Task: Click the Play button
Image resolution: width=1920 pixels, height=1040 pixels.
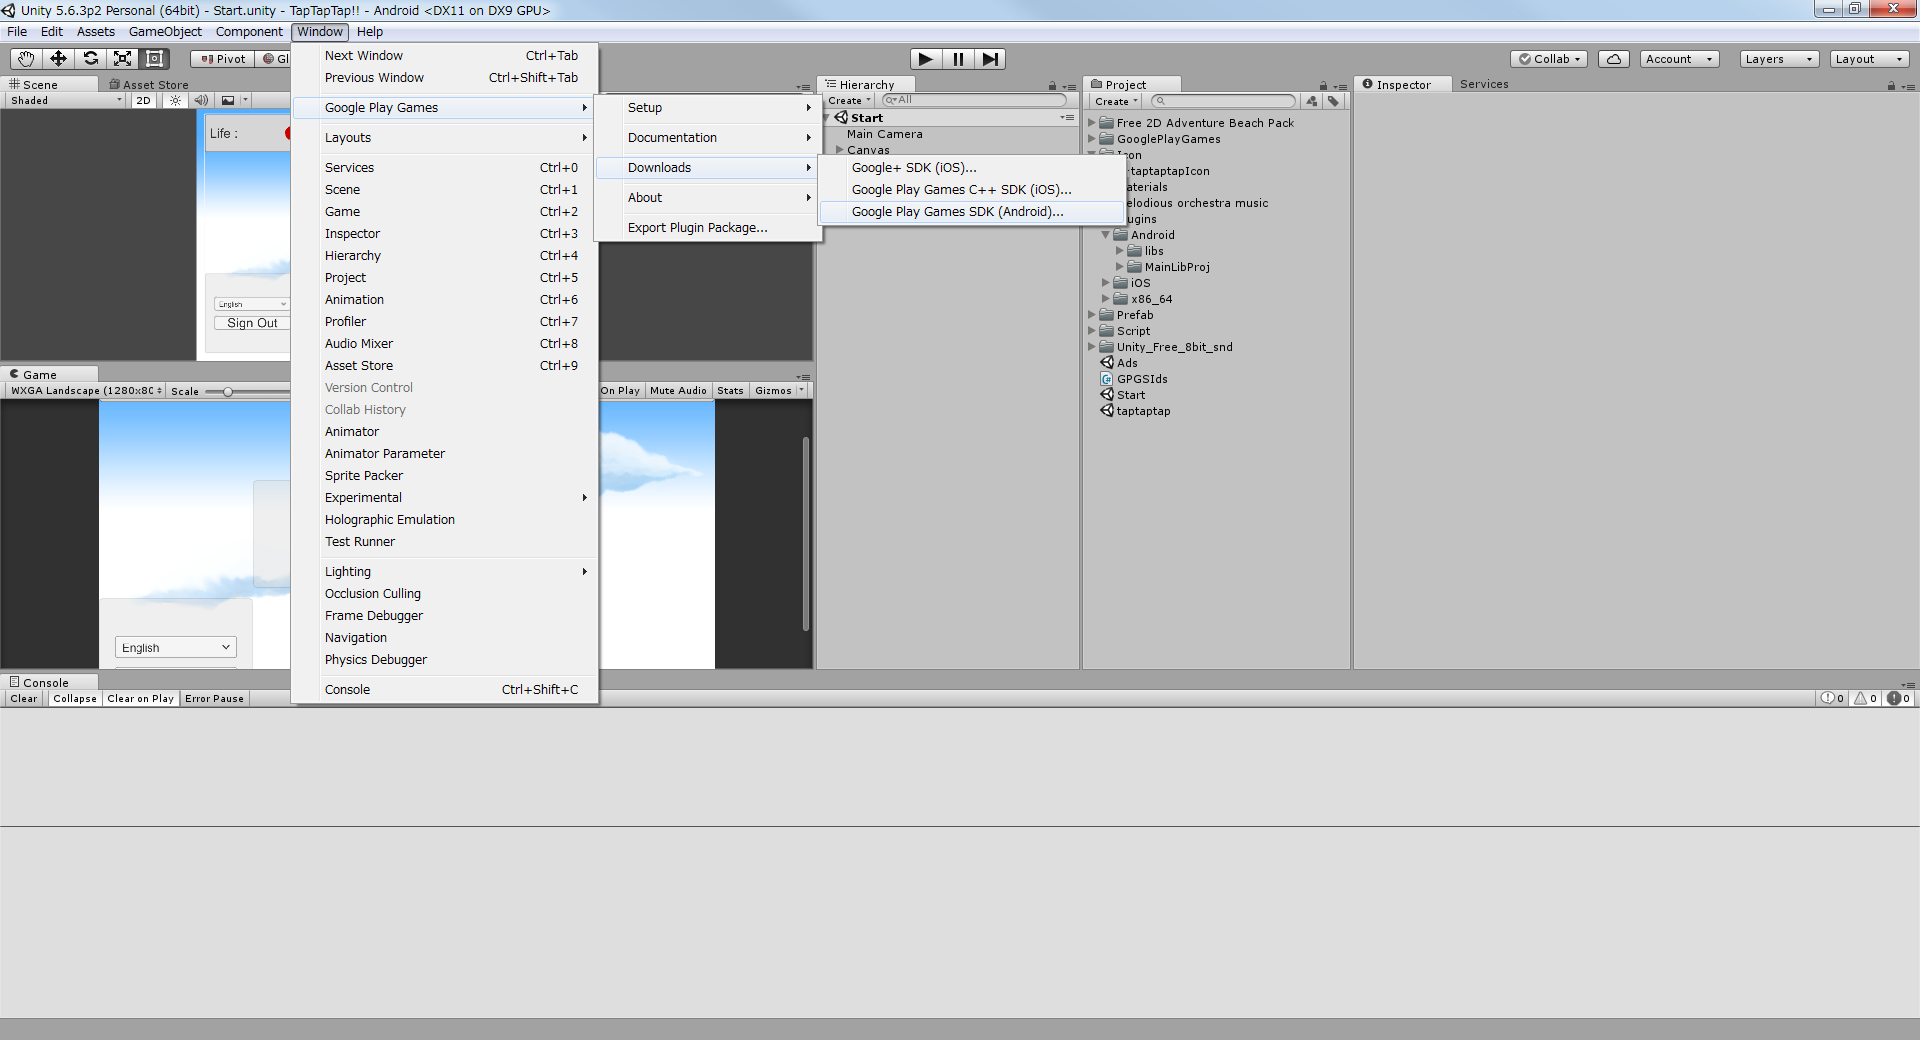Action: click(x=926, y=59)
